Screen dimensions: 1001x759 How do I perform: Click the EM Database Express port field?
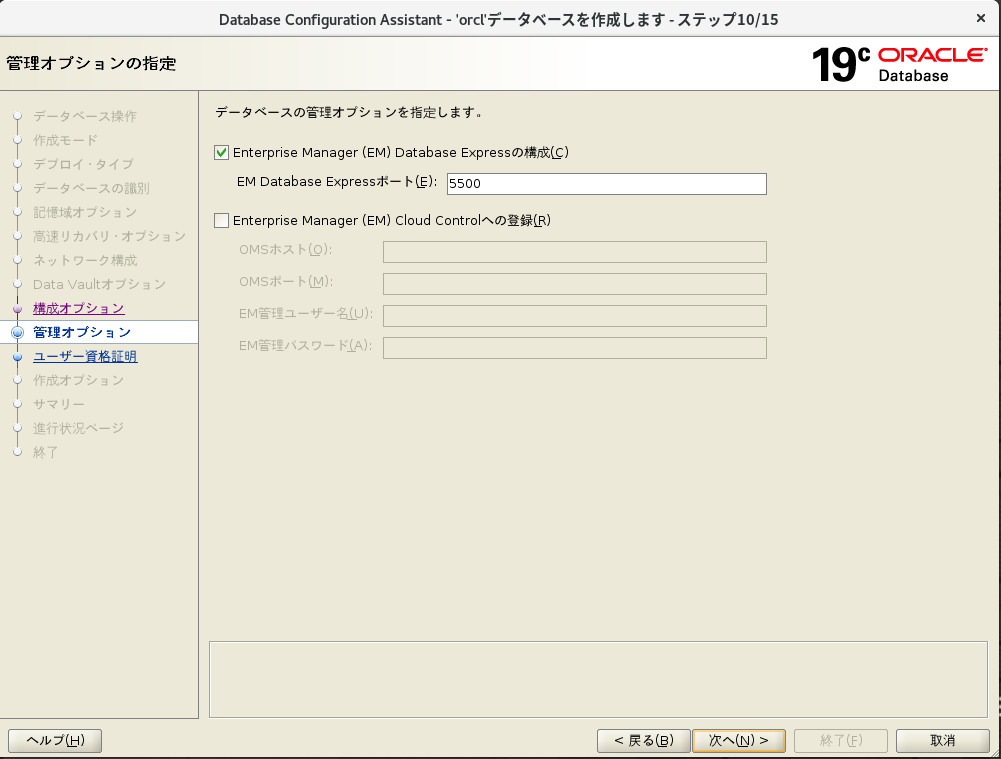coord(606,184)
